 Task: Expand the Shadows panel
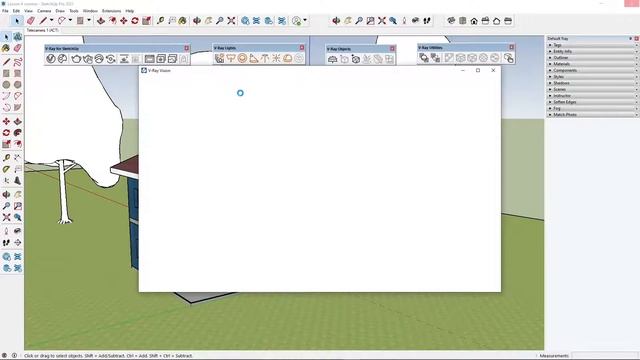click(x=592, y=83)
